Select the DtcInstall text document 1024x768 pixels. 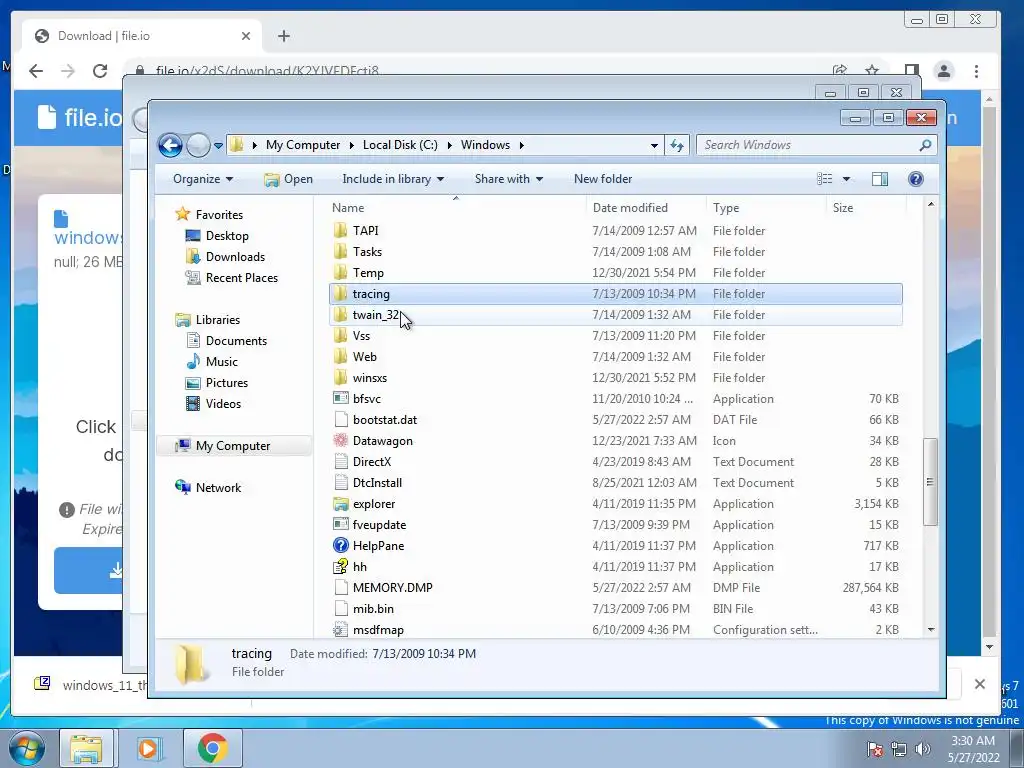(x=616, y=483)
